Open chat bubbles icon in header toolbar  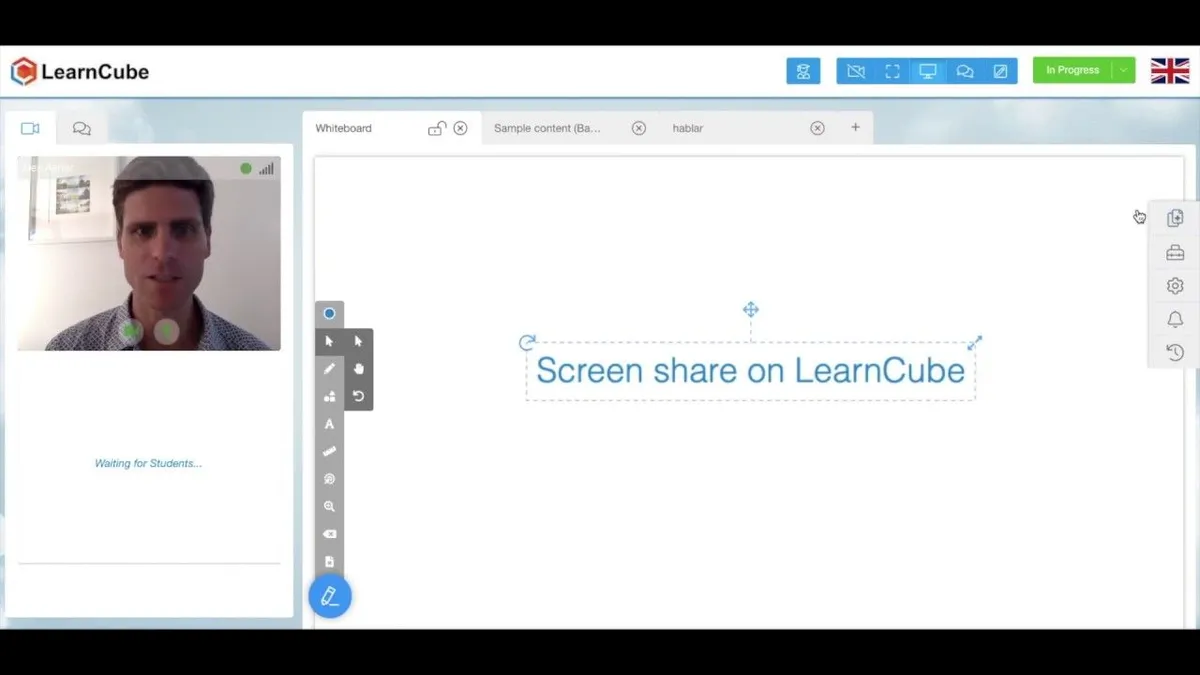[x=964, y=71]
